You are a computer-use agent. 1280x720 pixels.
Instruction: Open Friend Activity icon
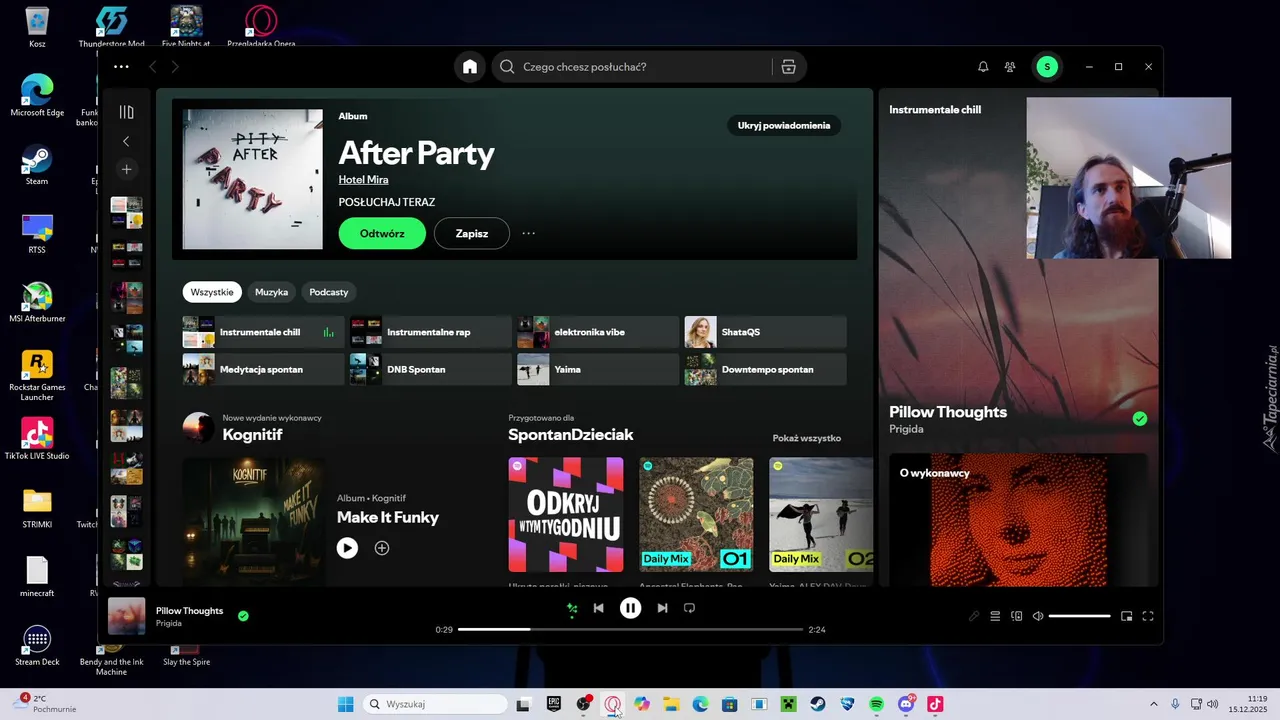click(x=1010, y=67)
